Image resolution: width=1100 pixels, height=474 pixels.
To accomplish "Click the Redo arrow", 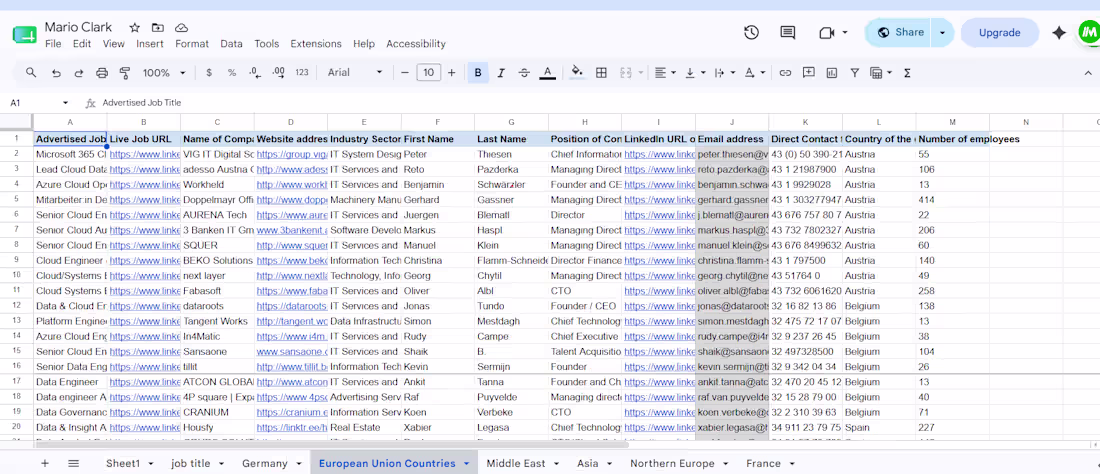I will click(79, 72).
